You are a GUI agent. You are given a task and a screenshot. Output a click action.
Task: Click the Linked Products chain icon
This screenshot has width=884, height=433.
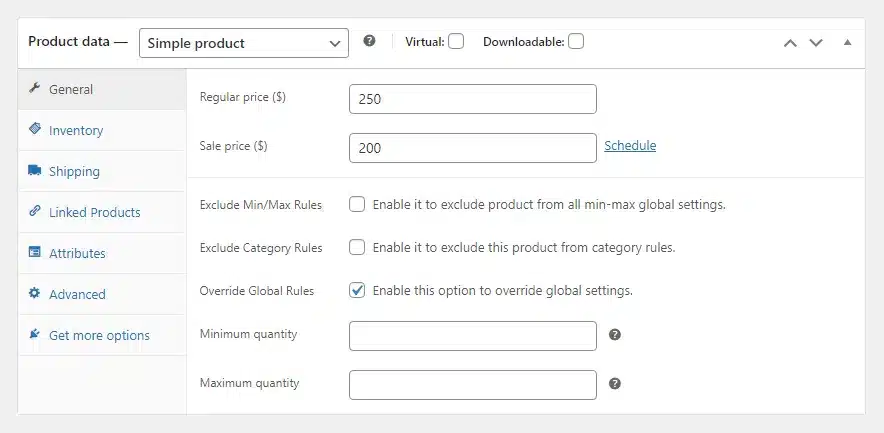(34, 211)
